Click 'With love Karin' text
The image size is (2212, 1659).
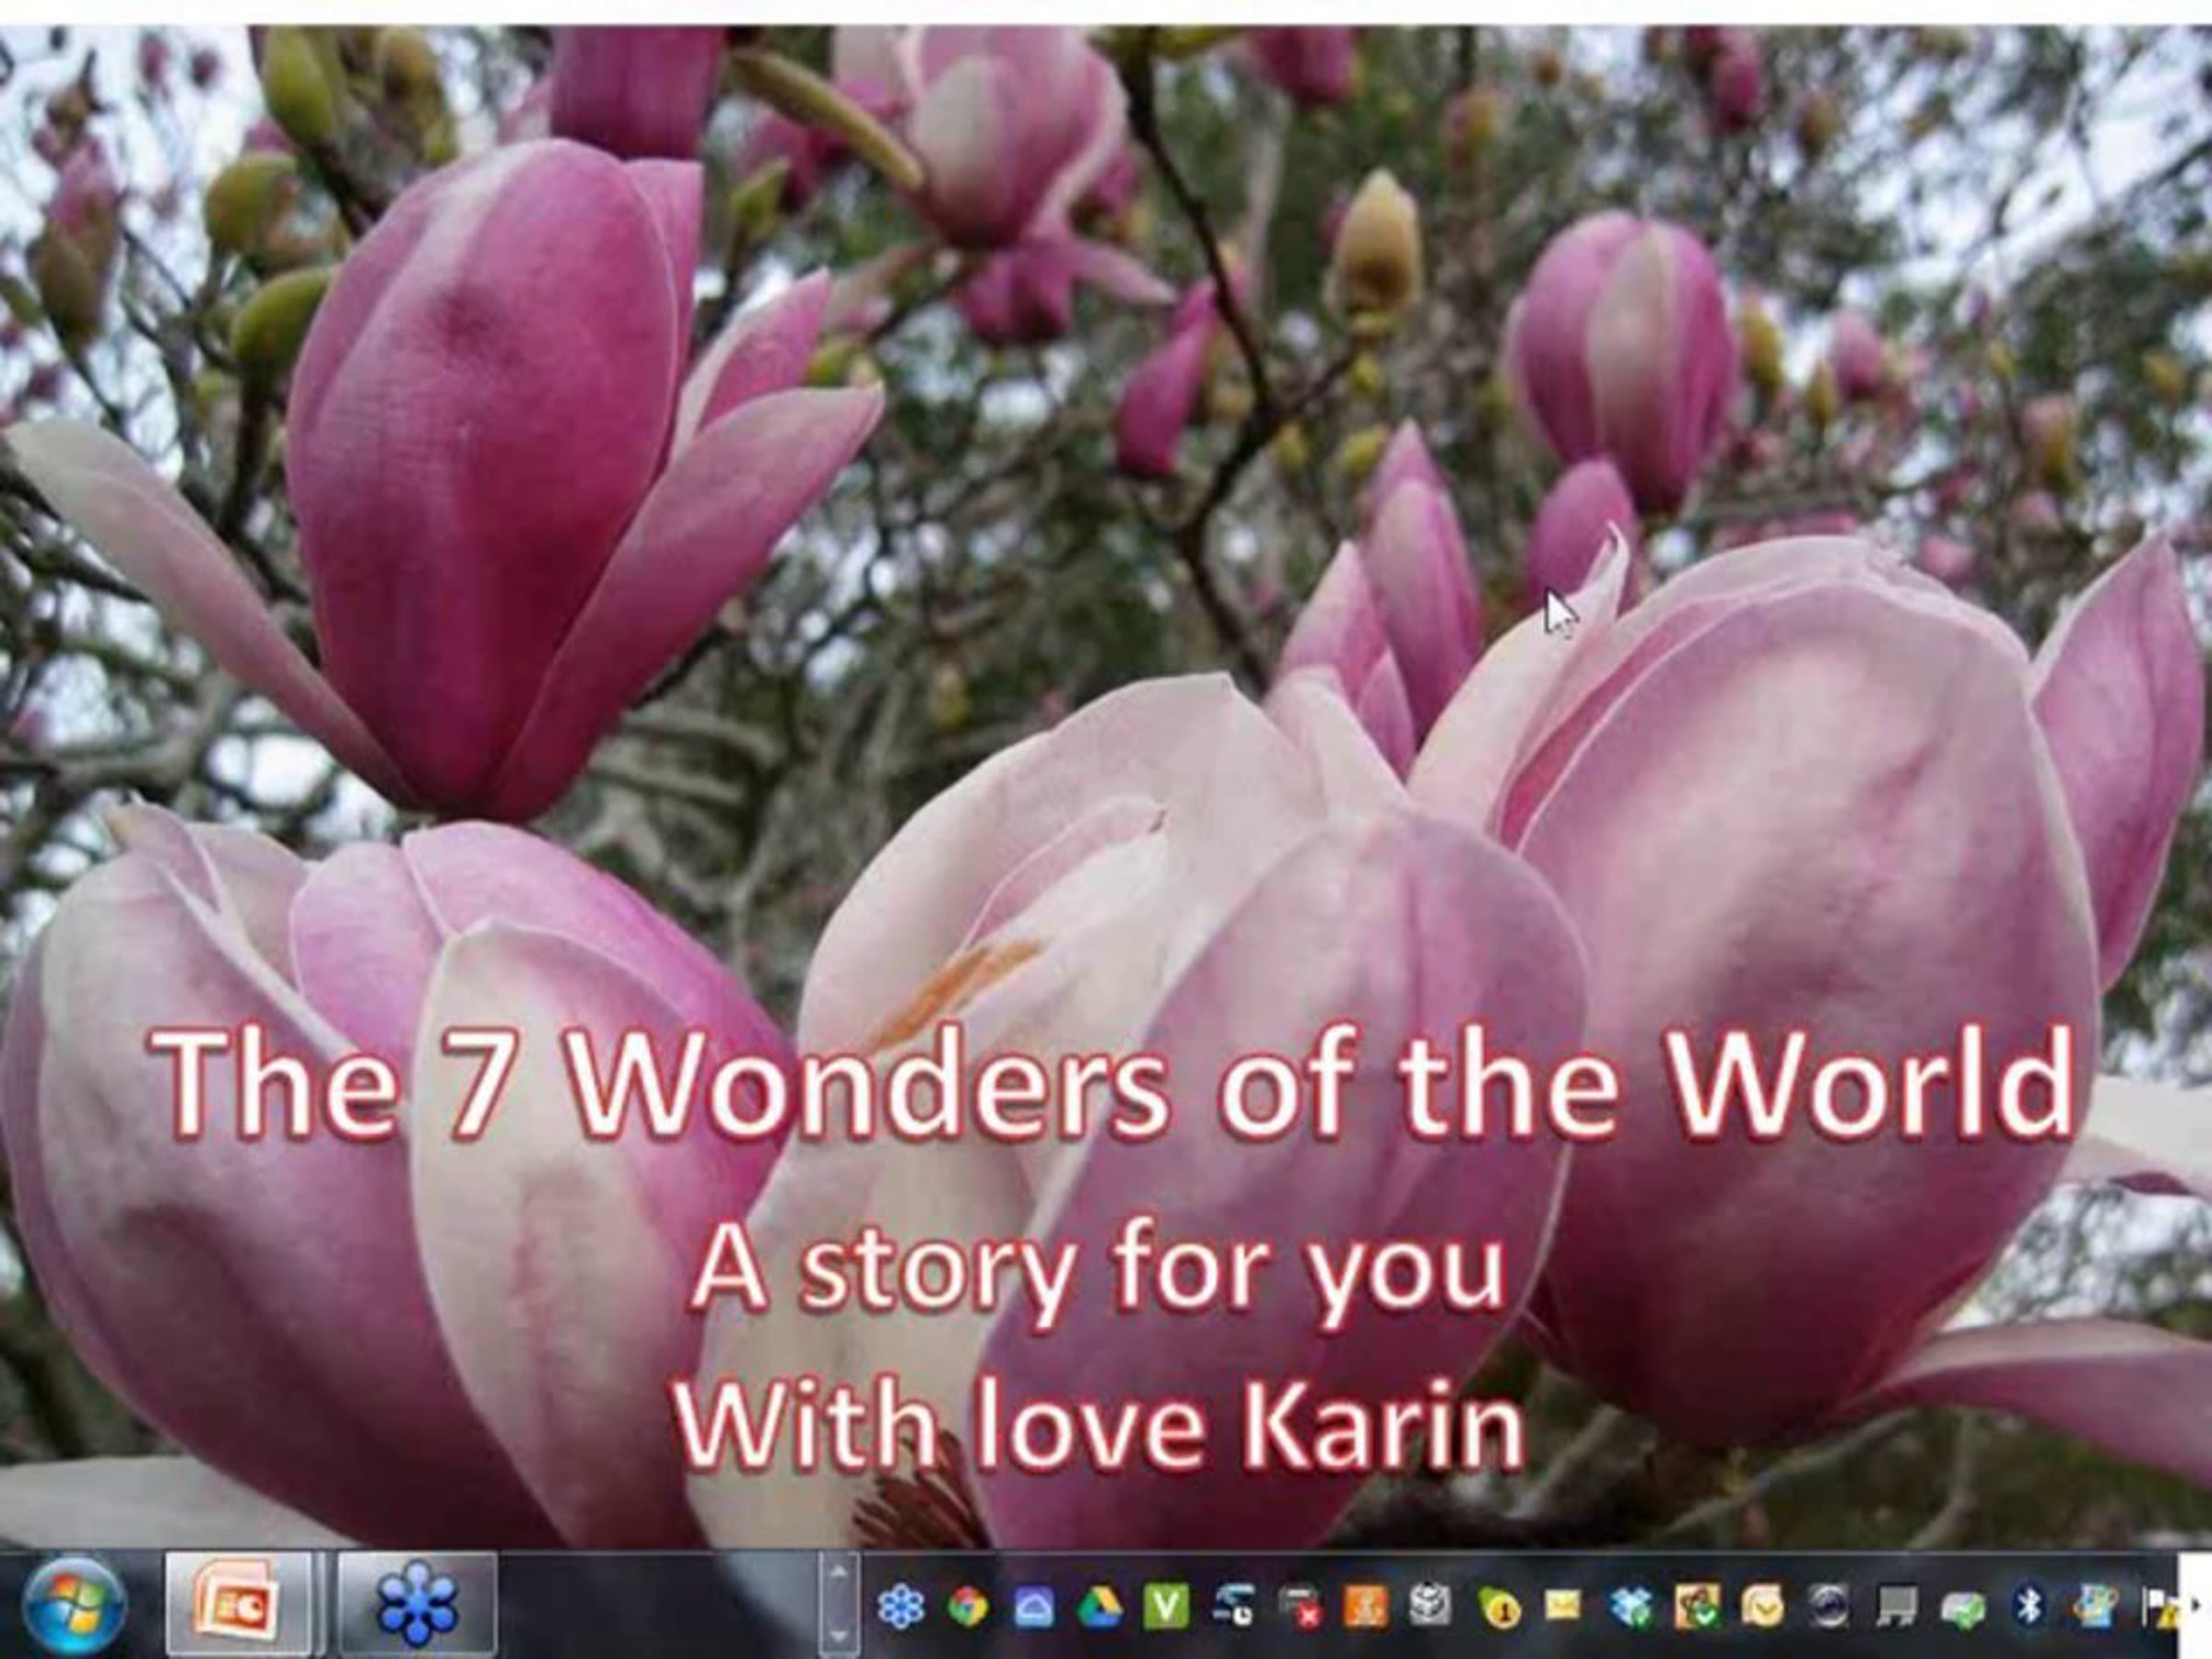point(1099,1424)
